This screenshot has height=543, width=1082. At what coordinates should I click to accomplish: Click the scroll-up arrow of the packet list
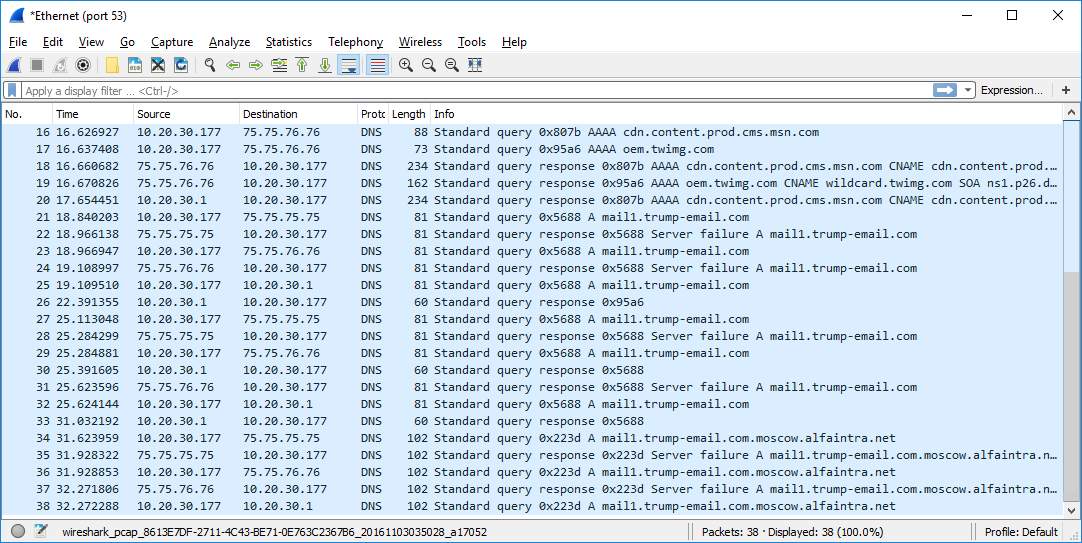[1070, 112]
